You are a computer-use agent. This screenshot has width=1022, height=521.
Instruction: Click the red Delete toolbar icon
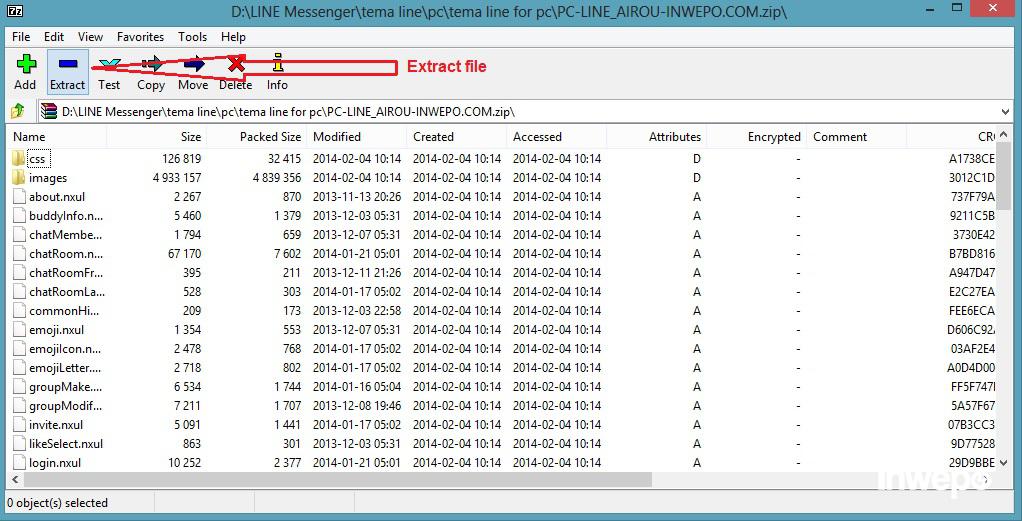click(236, 64)
